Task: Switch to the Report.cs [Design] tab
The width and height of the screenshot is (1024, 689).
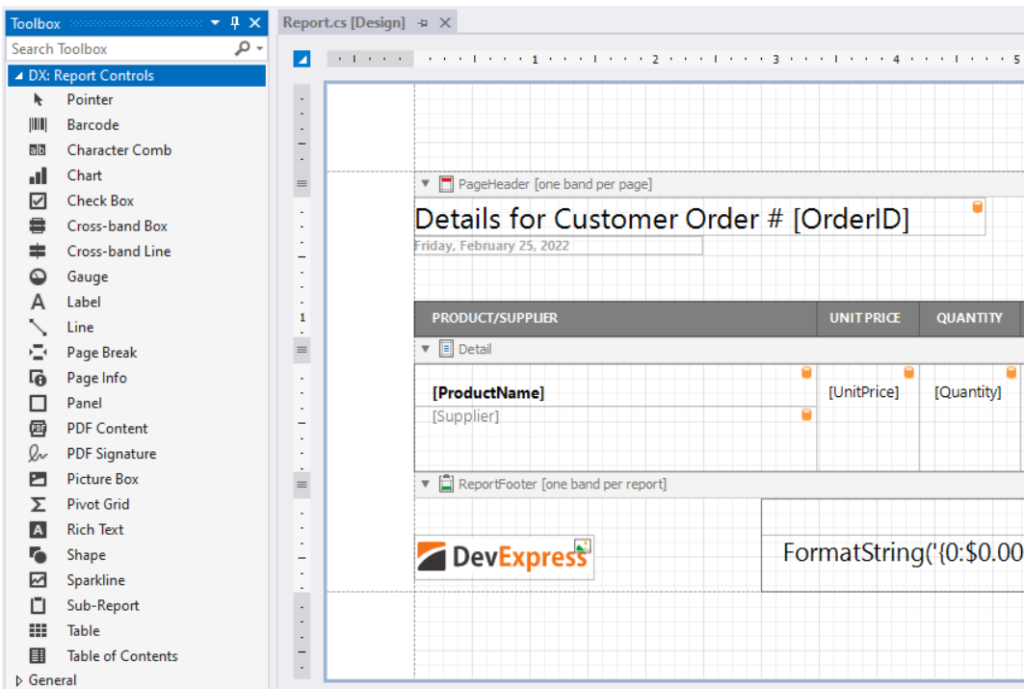Action: [x=344, y=23]
